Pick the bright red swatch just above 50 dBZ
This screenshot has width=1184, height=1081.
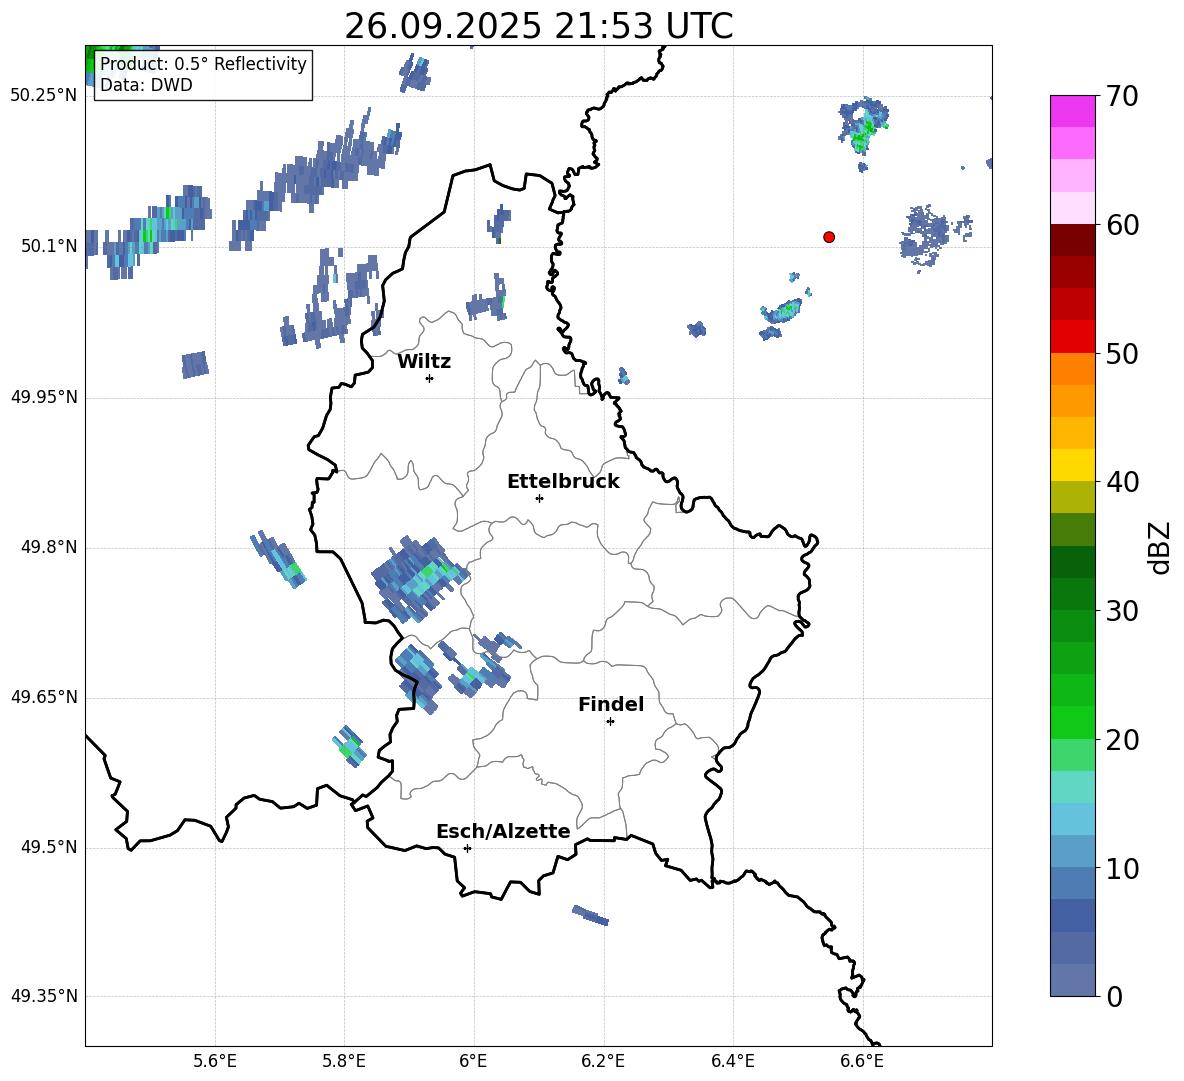[x=1073, y=336]
